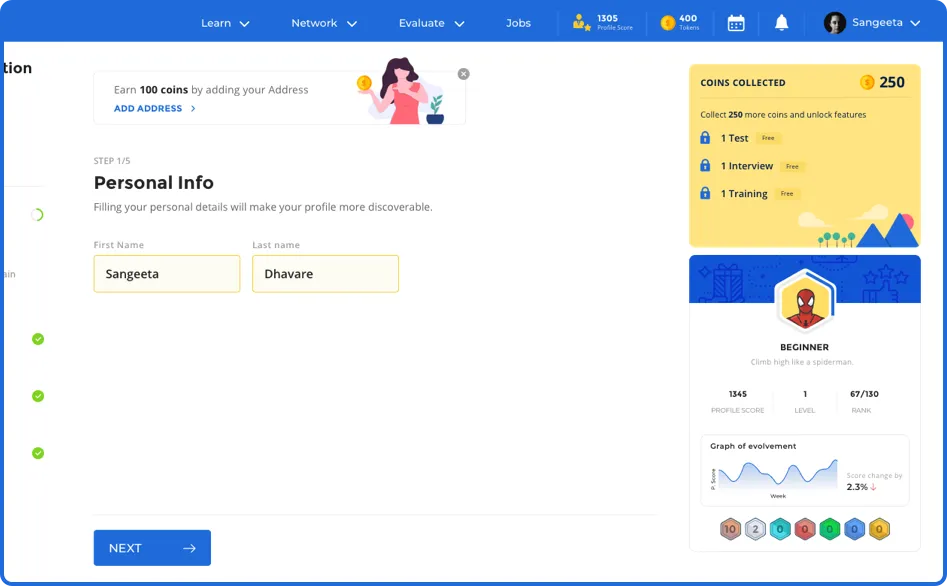Click the yellow hexagon badge
The height and width of the screenshot is (586, 947).
click(x=879, y=529)
